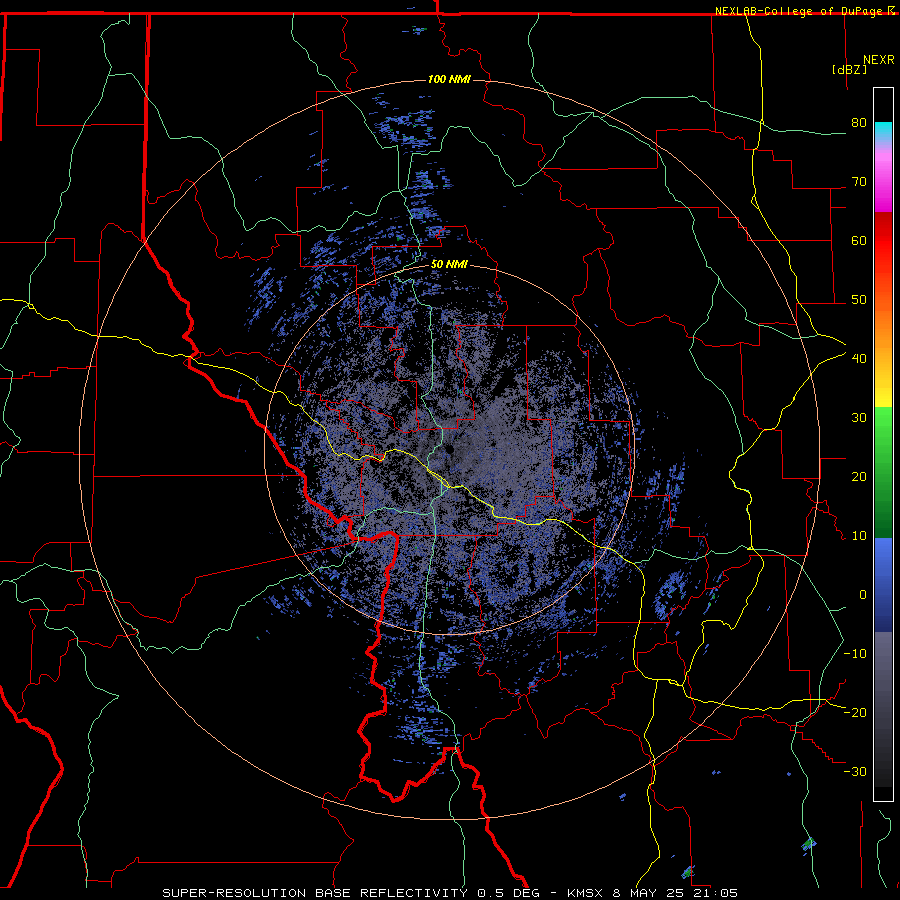Viewport: 900px width, 900px height.
Task: Click the 70 value on the dBZ scale
Action: [859, 182]
